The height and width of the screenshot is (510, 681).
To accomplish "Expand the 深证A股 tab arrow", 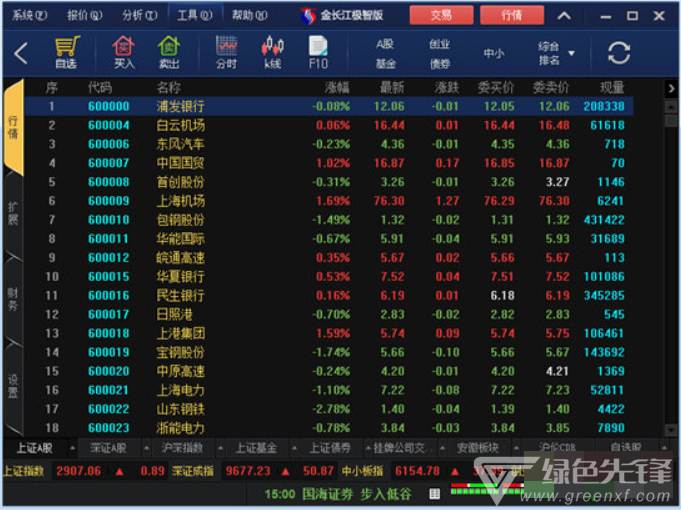I will point(146,447).
